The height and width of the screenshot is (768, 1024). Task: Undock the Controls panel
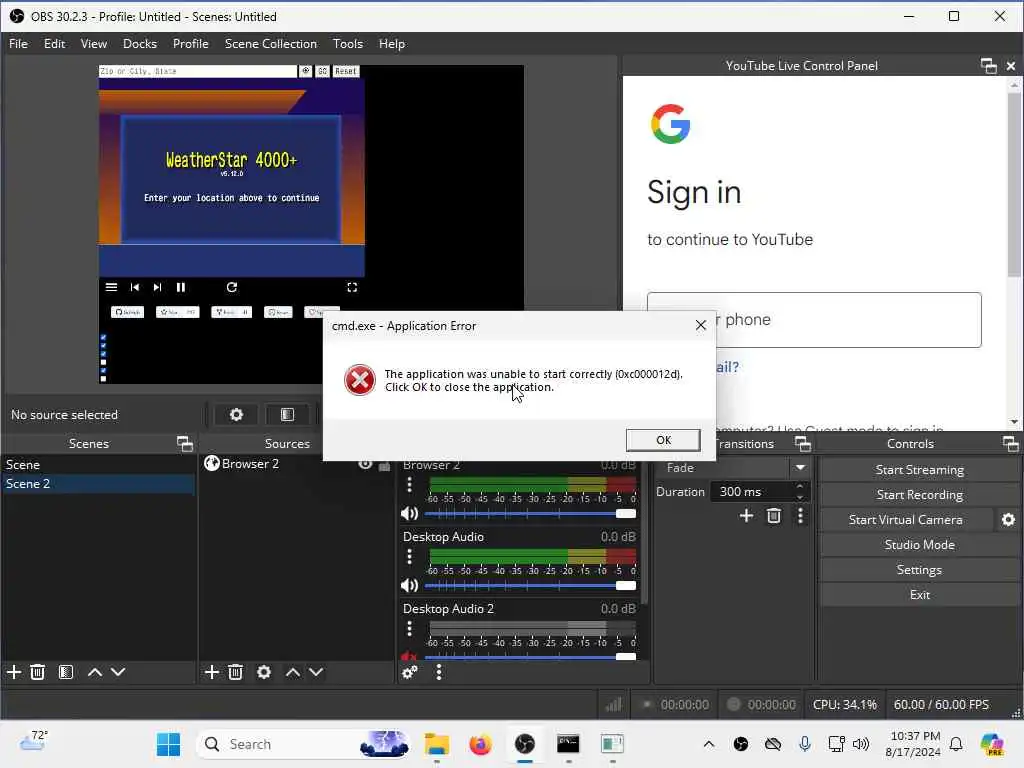click(x=1010, y=444)
